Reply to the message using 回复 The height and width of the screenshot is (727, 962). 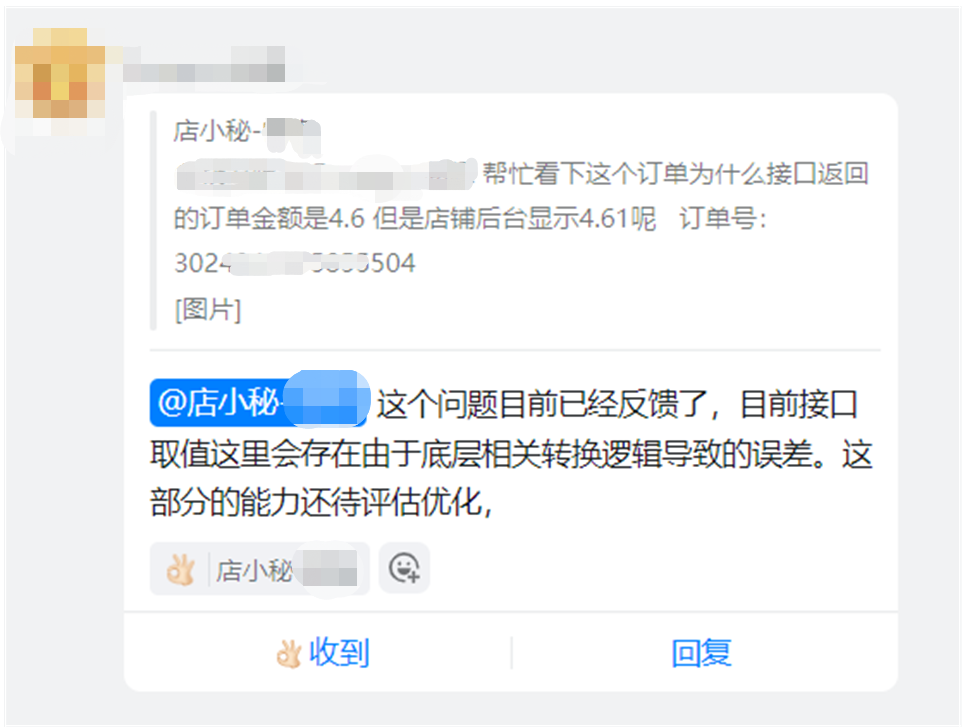(x=701, y=653)
